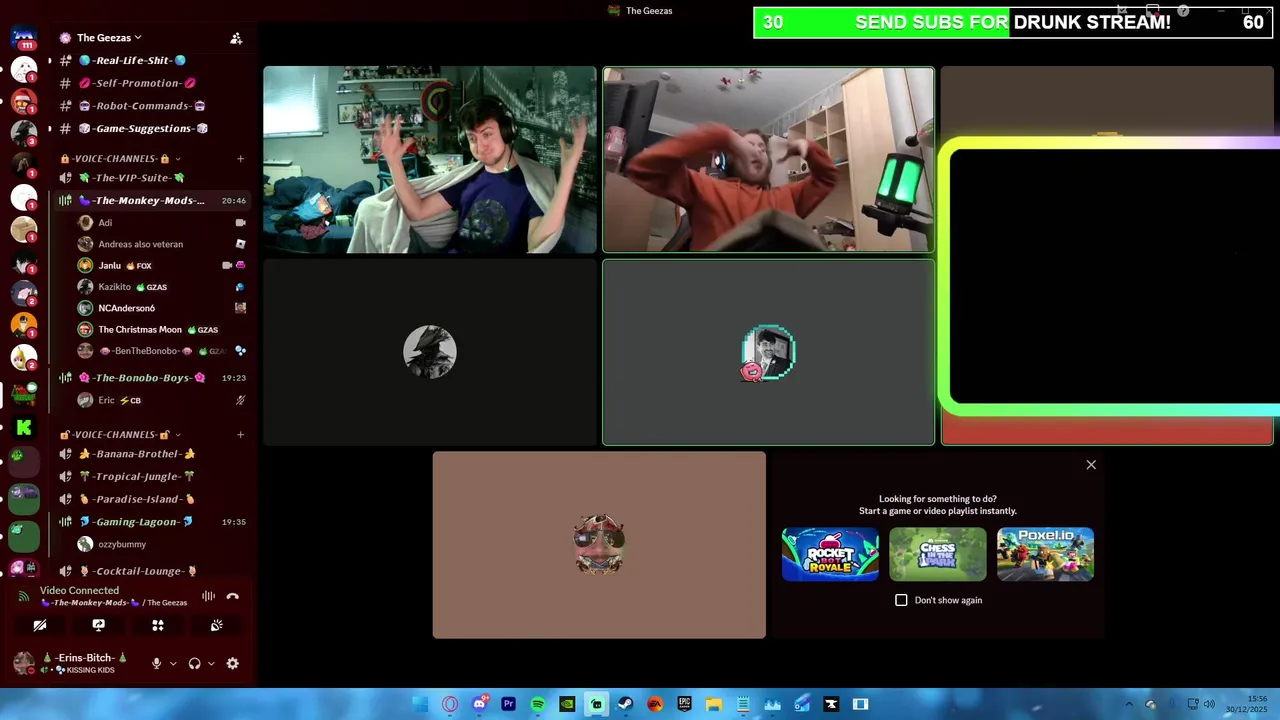The width and height of the screenshot is (1280, 720).
Task: Open Premiere Pro from the taskbar
Action: tap(508, 704)
